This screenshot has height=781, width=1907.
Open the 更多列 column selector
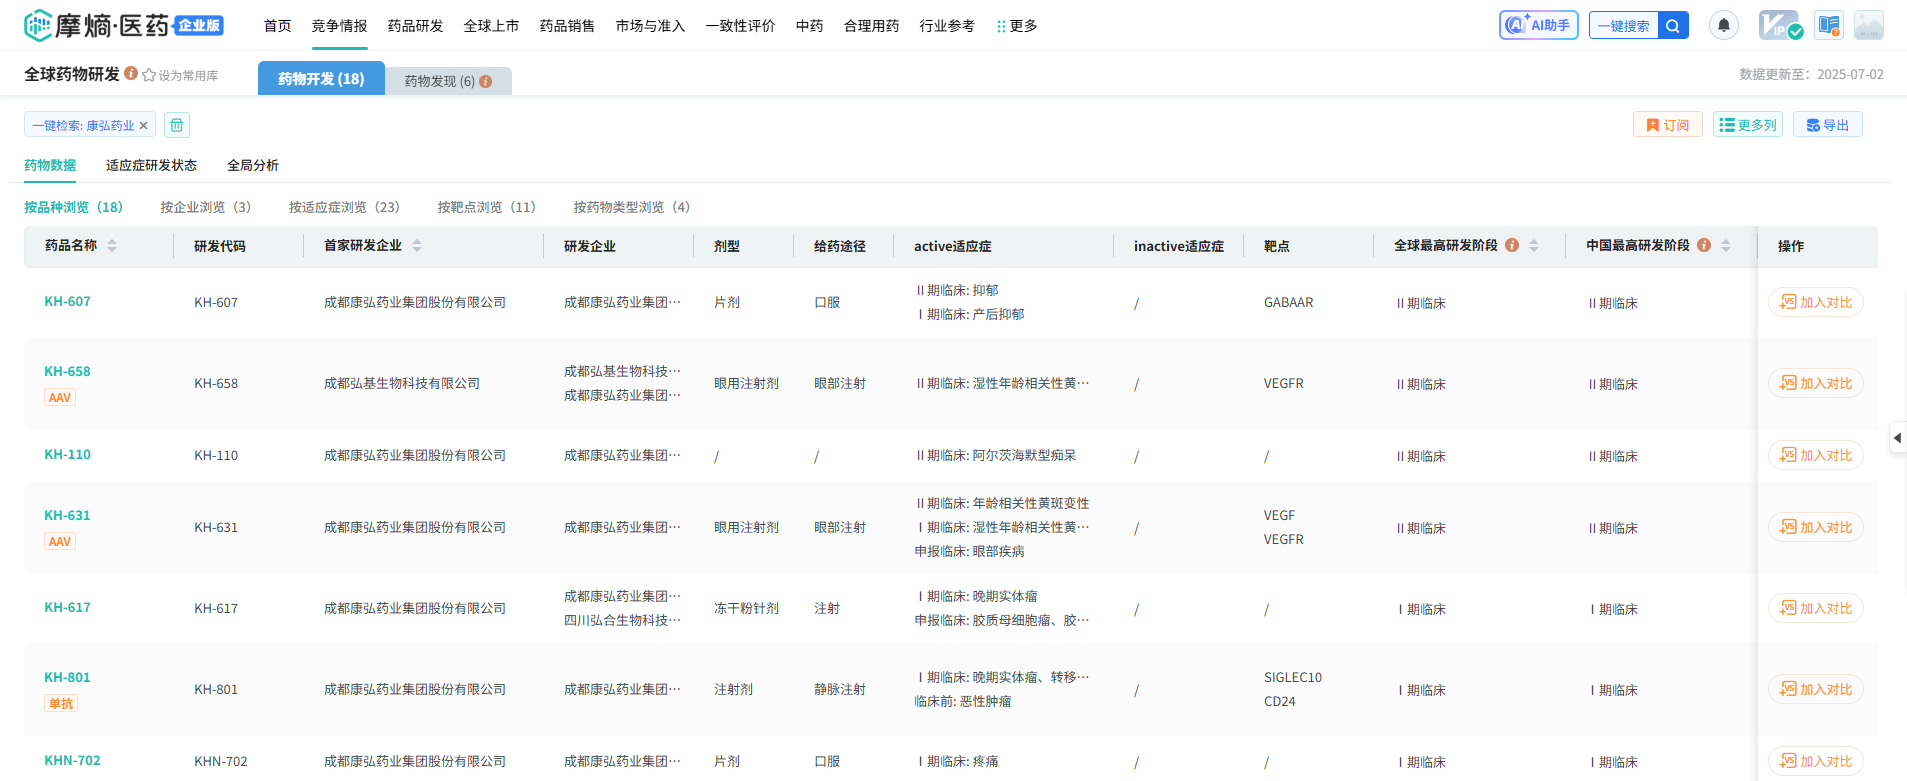[x=1747, y=125]
